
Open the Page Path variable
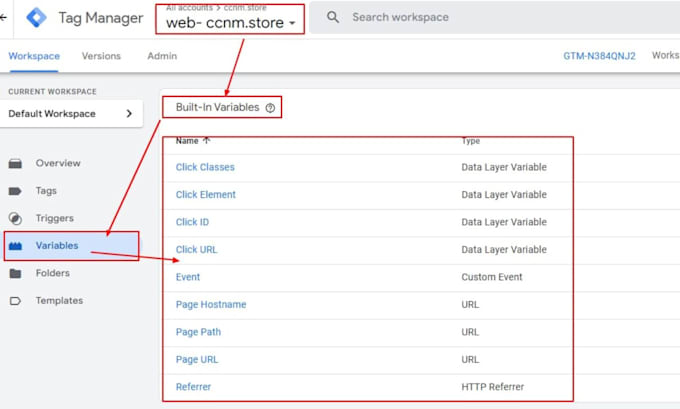(x=198, y=332)
